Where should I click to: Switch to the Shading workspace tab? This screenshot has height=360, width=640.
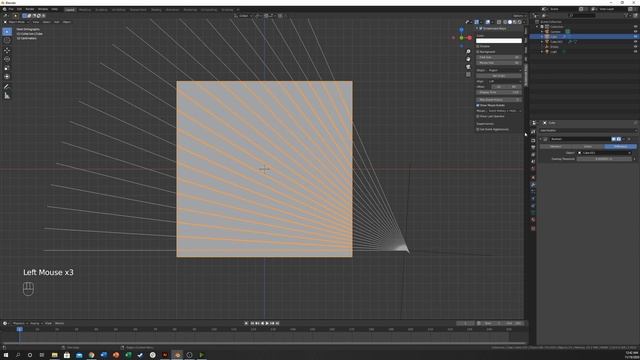156,9
